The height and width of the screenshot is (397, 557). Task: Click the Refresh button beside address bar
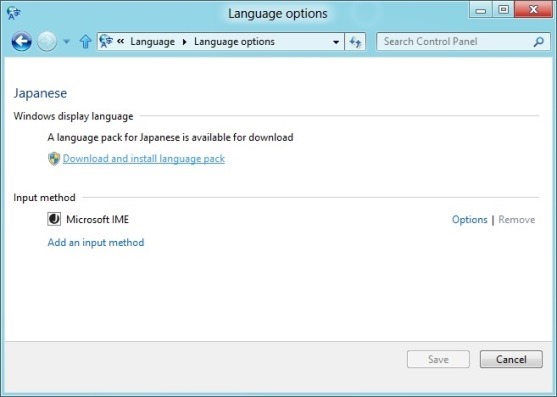tap(355, 42)
